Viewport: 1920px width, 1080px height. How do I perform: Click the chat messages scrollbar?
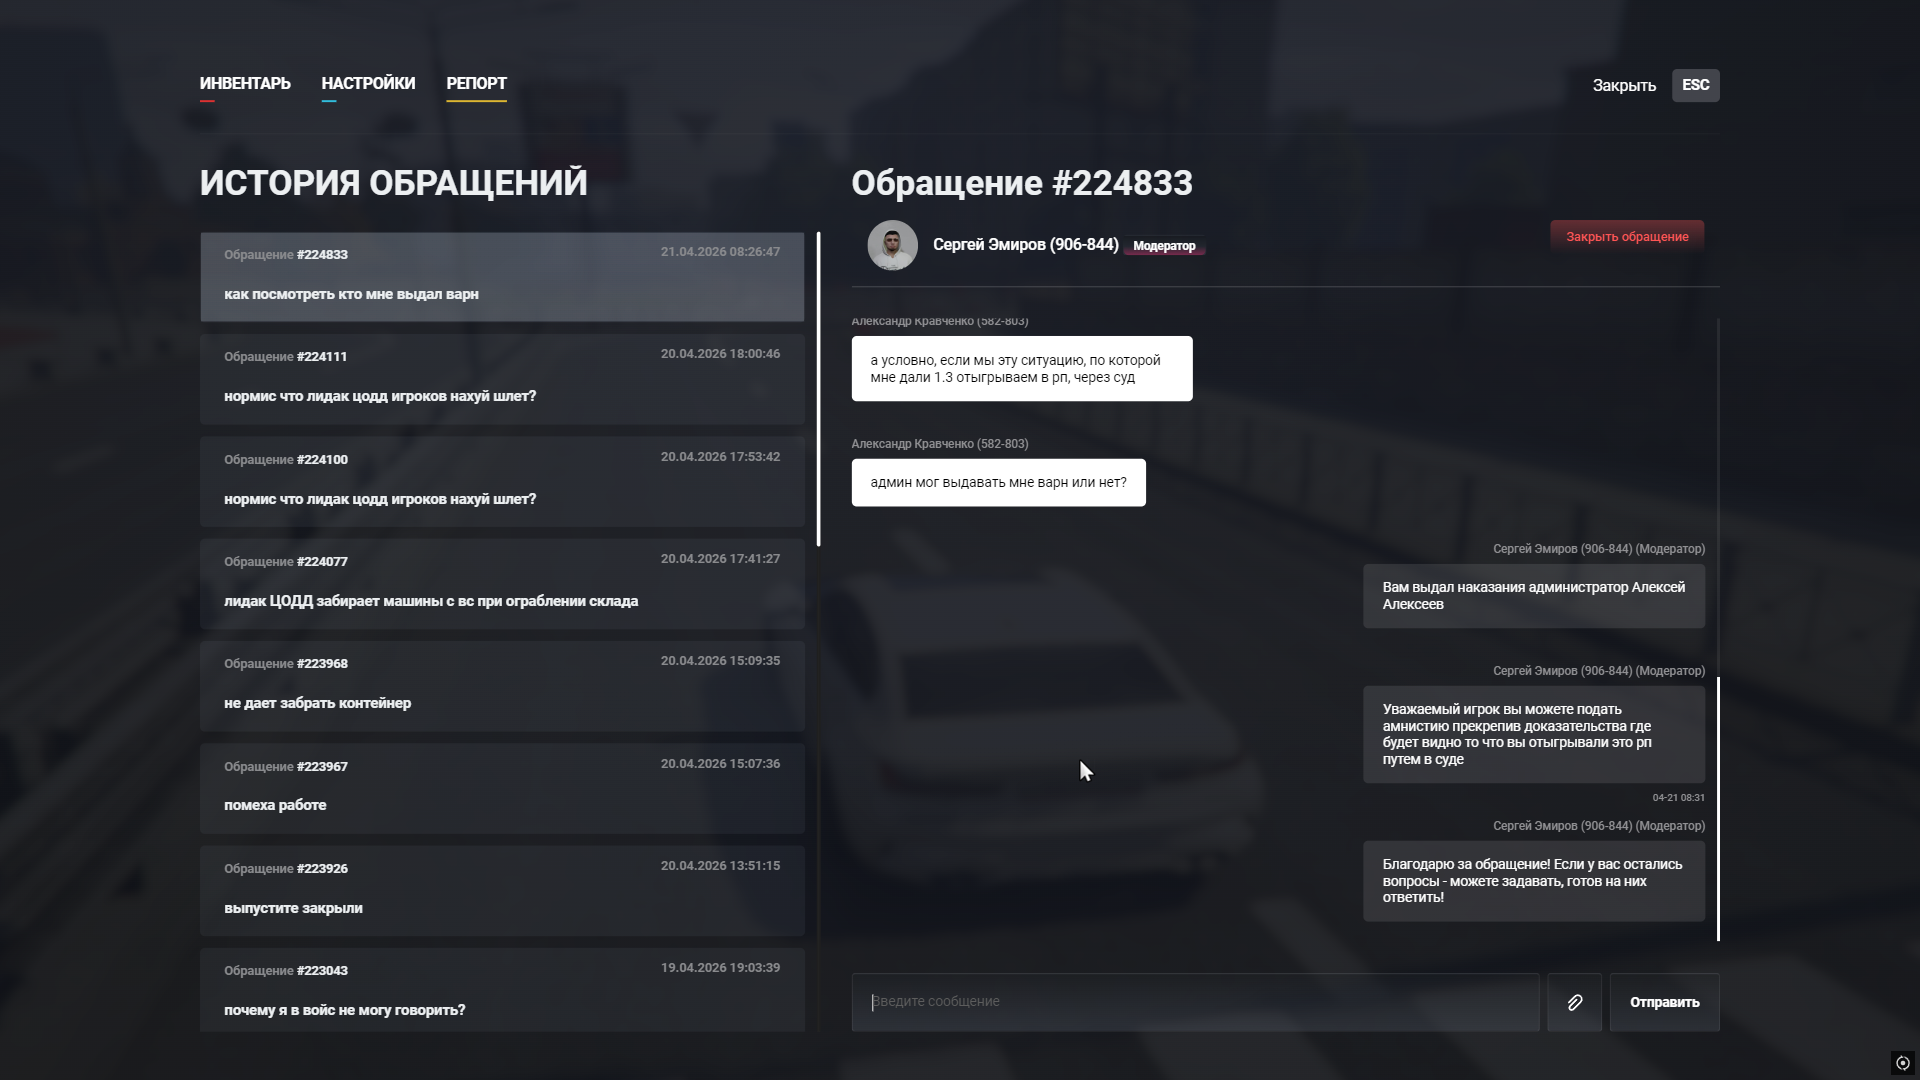(x=1718, y=808)
